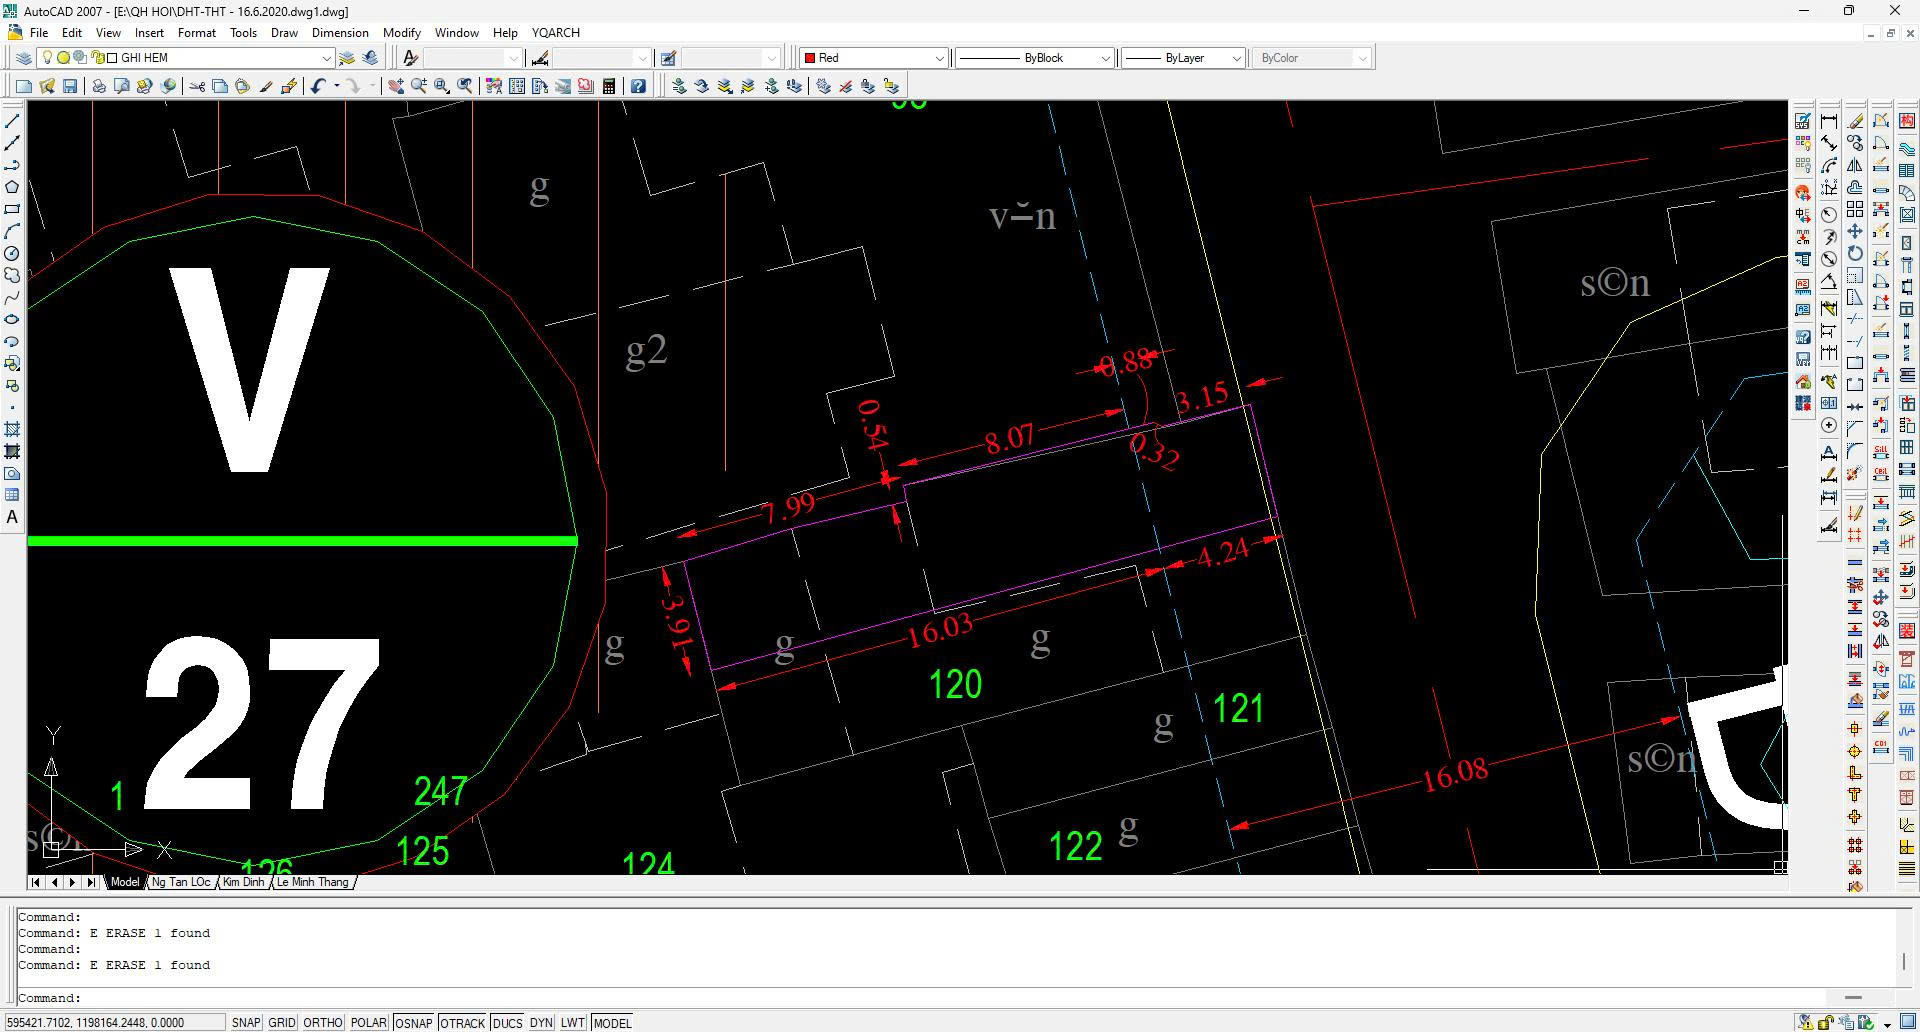The width and height of the screenshot is (1920, 1032).
Task: Click the SNAP status button
Action: click(245, 1023)
